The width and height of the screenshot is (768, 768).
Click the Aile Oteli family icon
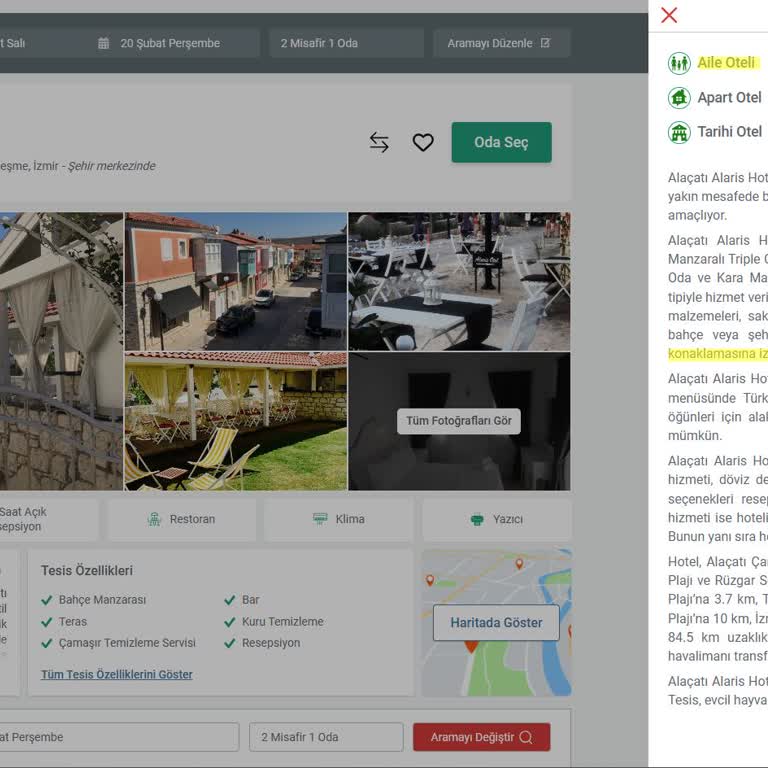click(679, 63)
